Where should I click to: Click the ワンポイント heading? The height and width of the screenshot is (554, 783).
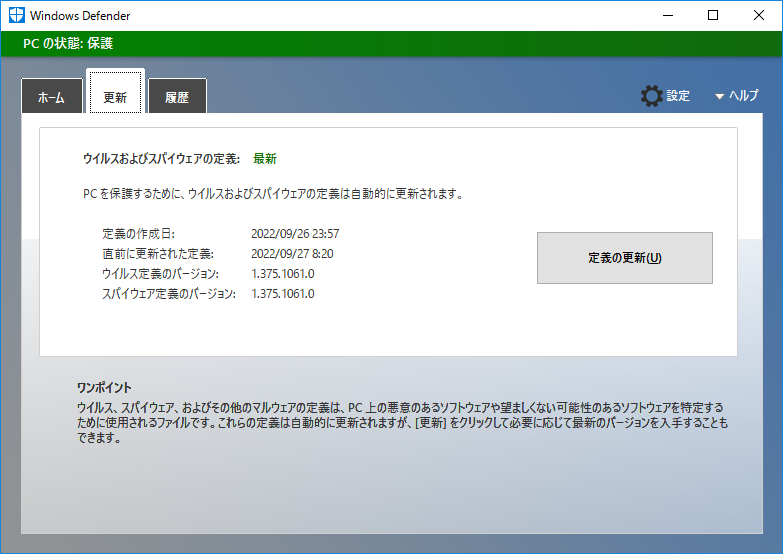pos(104,387)
